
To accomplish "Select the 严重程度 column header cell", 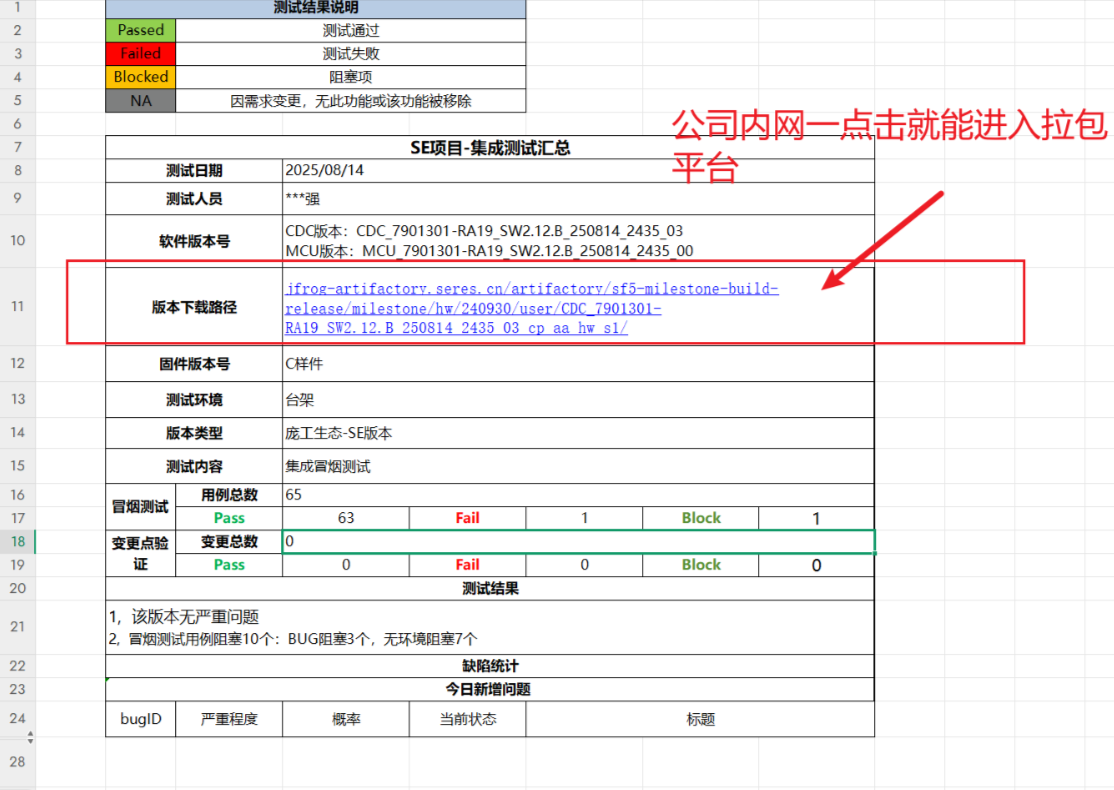I will coord(229,719).
